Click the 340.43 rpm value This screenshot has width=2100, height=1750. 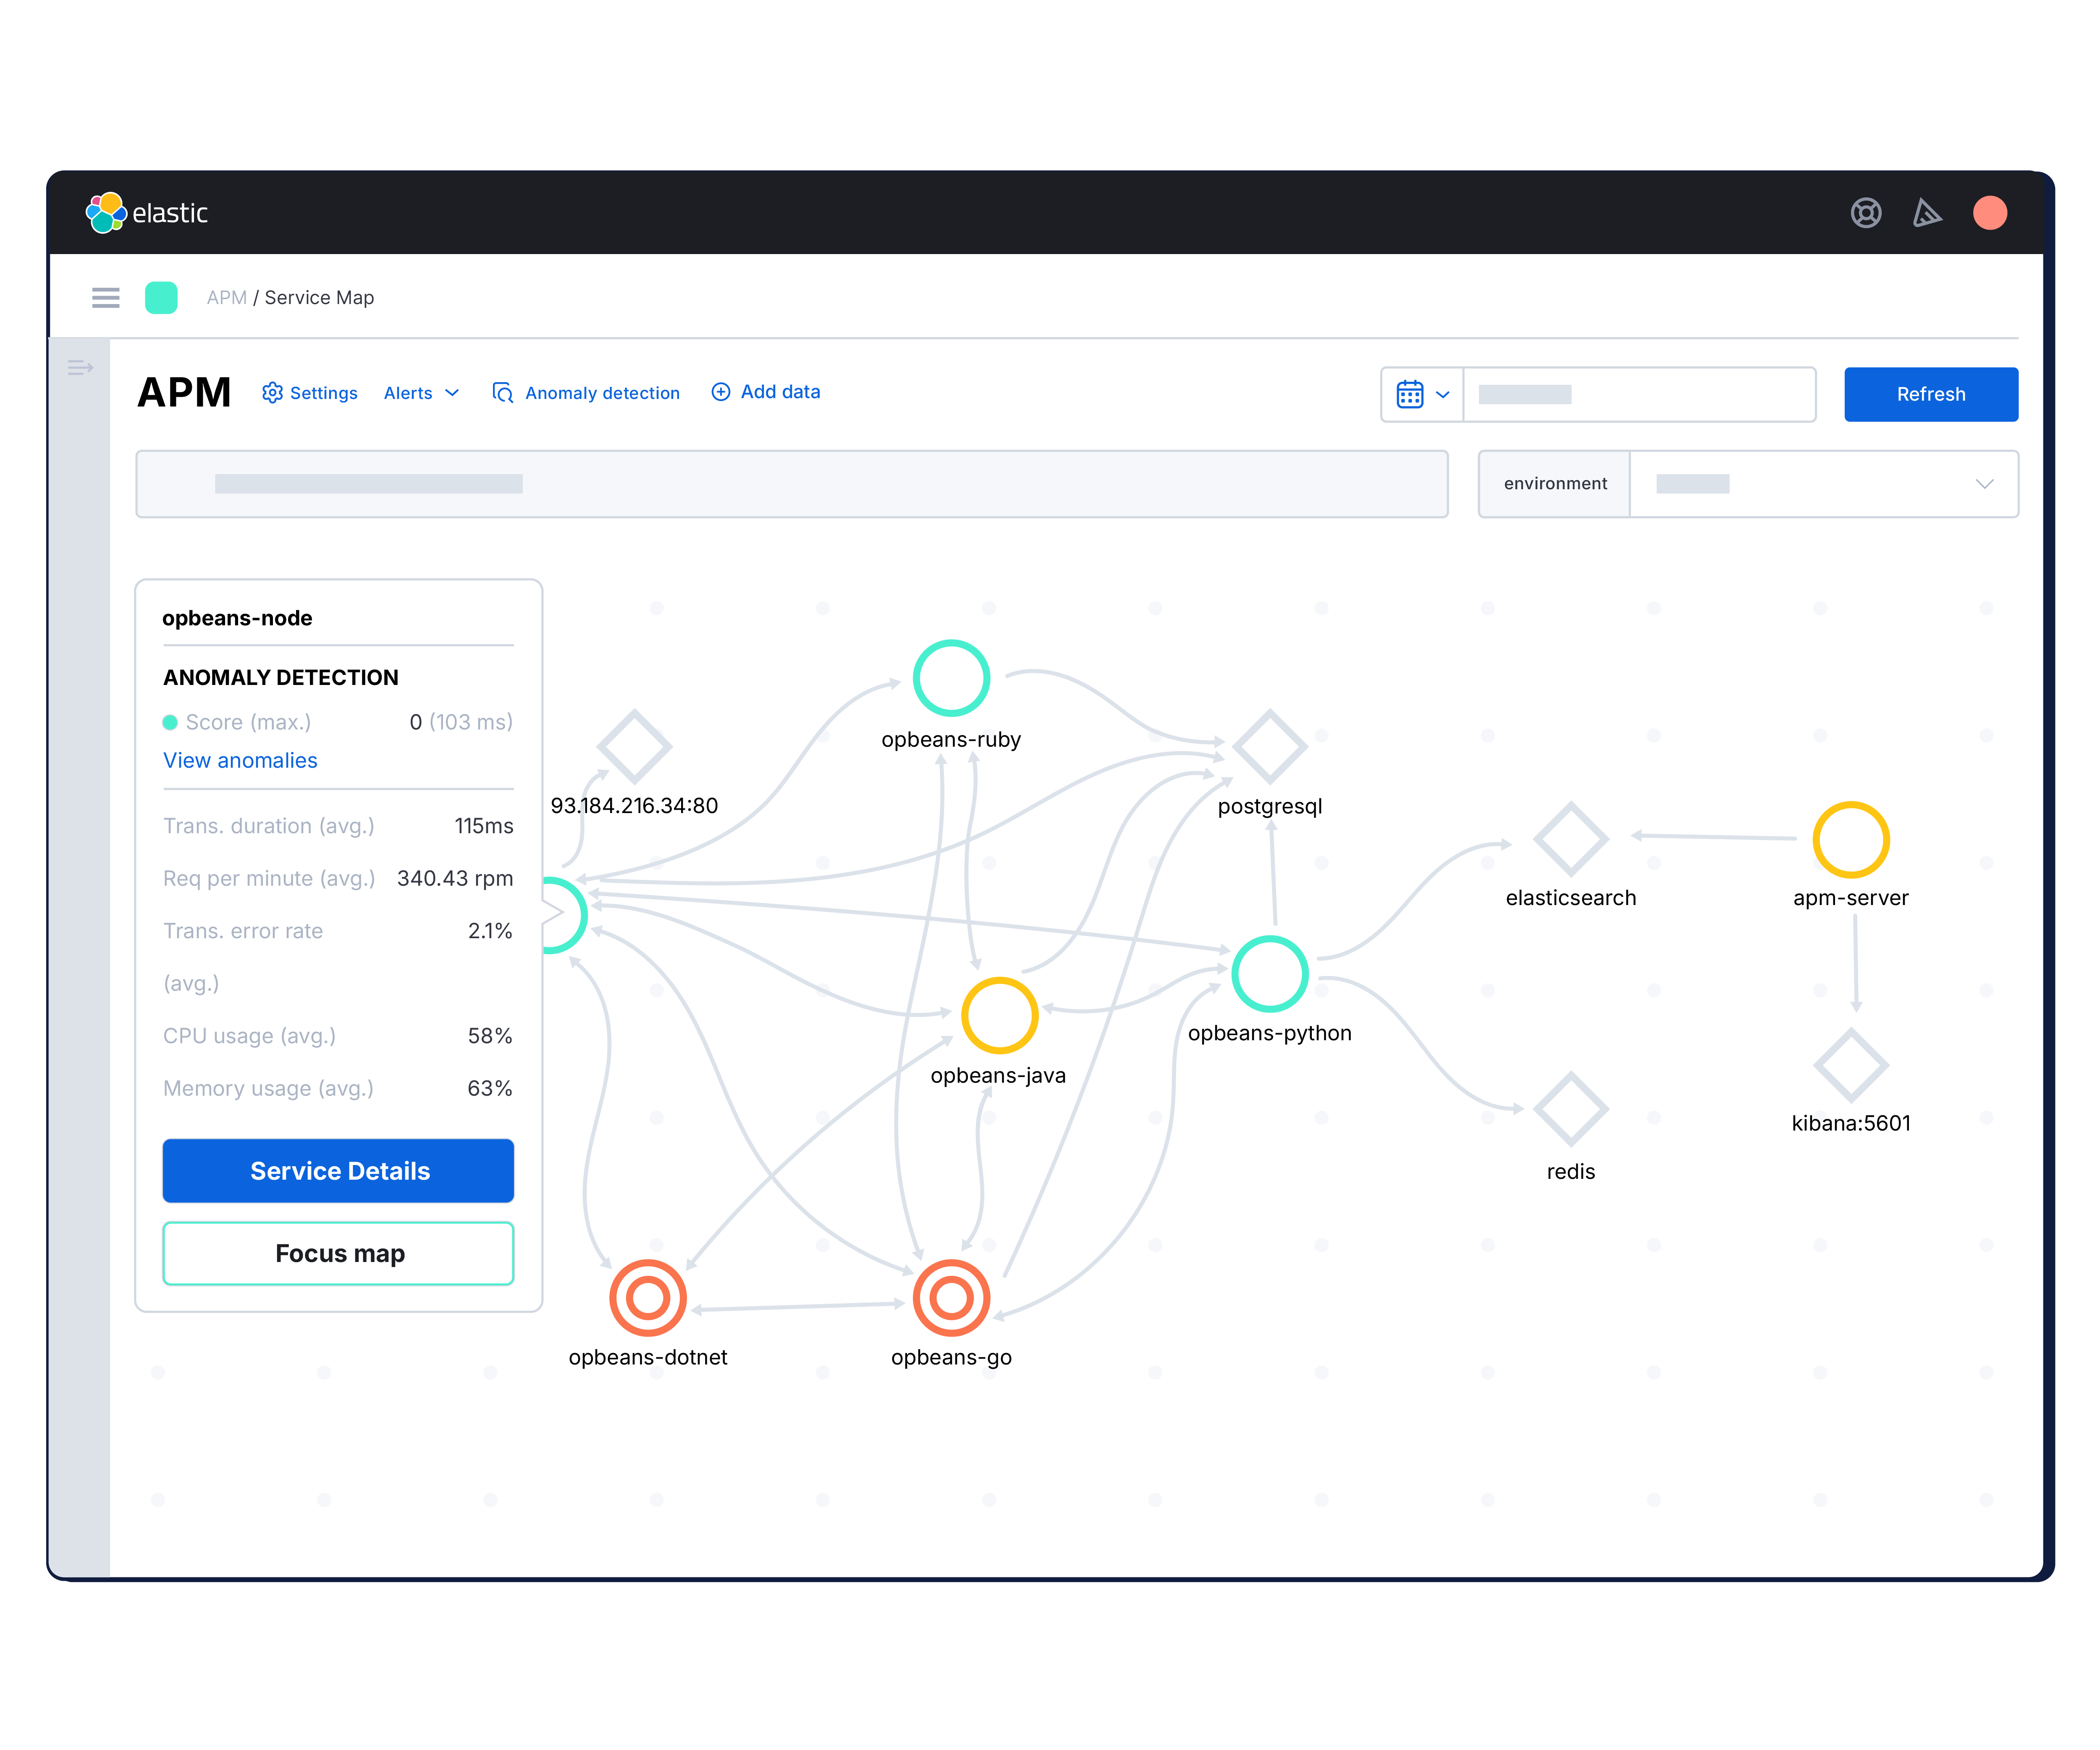click(455, 878)
